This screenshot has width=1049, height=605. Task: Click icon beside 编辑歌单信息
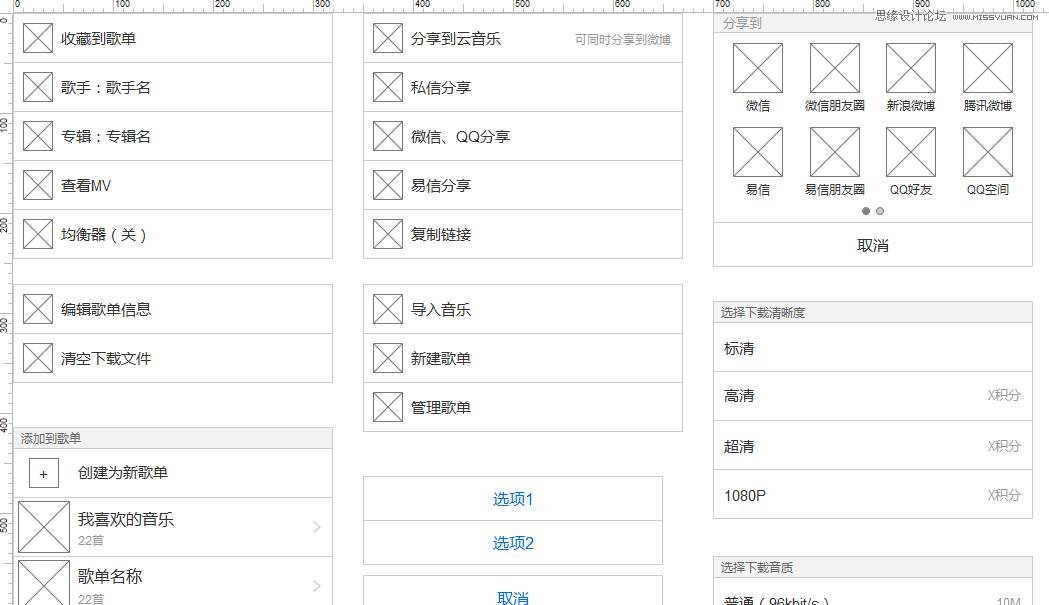[x=37, y=309]
